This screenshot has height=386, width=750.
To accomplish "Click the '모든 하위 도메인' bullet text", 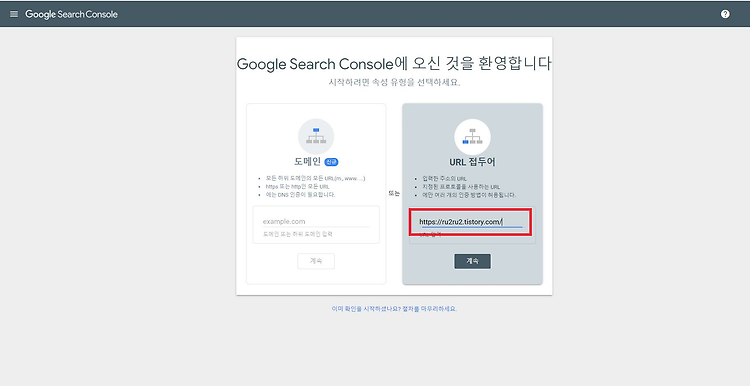I will 316,178.
